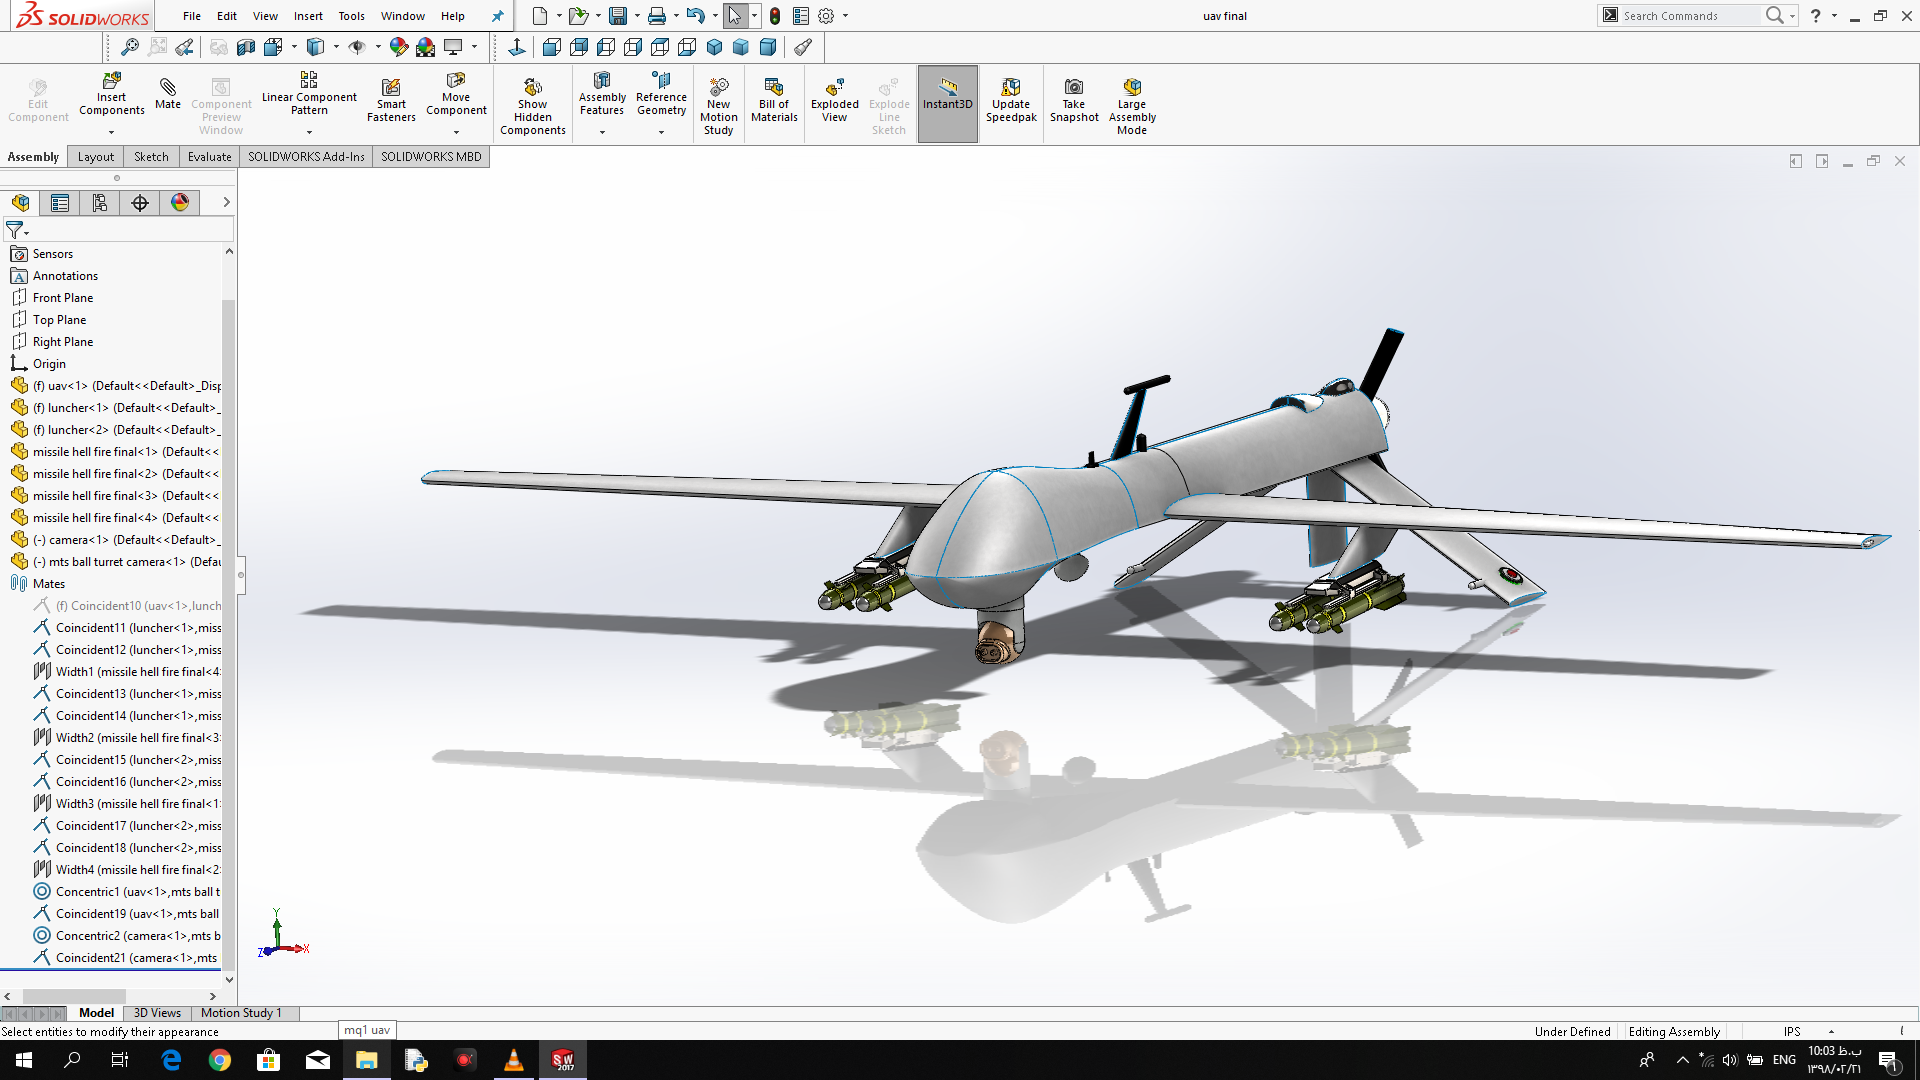Open the ConfigurationManager tab icon
The height and width of the screenshot is (1080, 1920).
[100, 203]
